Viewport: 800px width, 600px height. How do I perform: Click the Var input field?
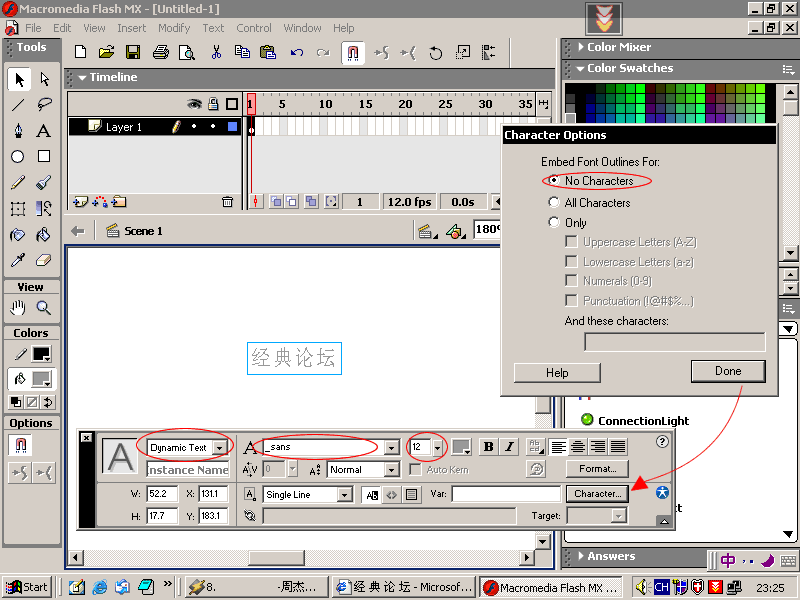click(506, 494)
